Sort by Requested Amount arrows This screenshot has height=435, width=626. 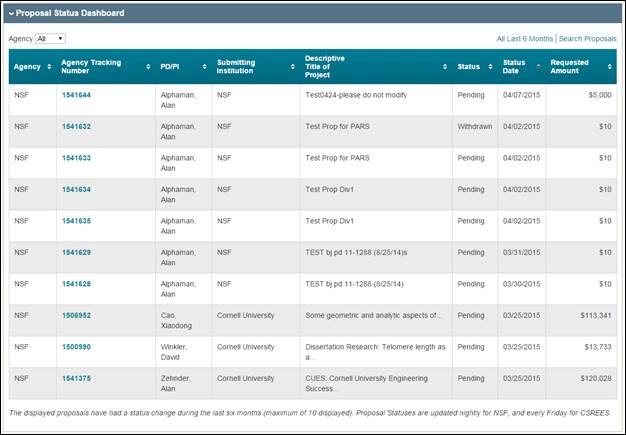click(x=609, y=67)
